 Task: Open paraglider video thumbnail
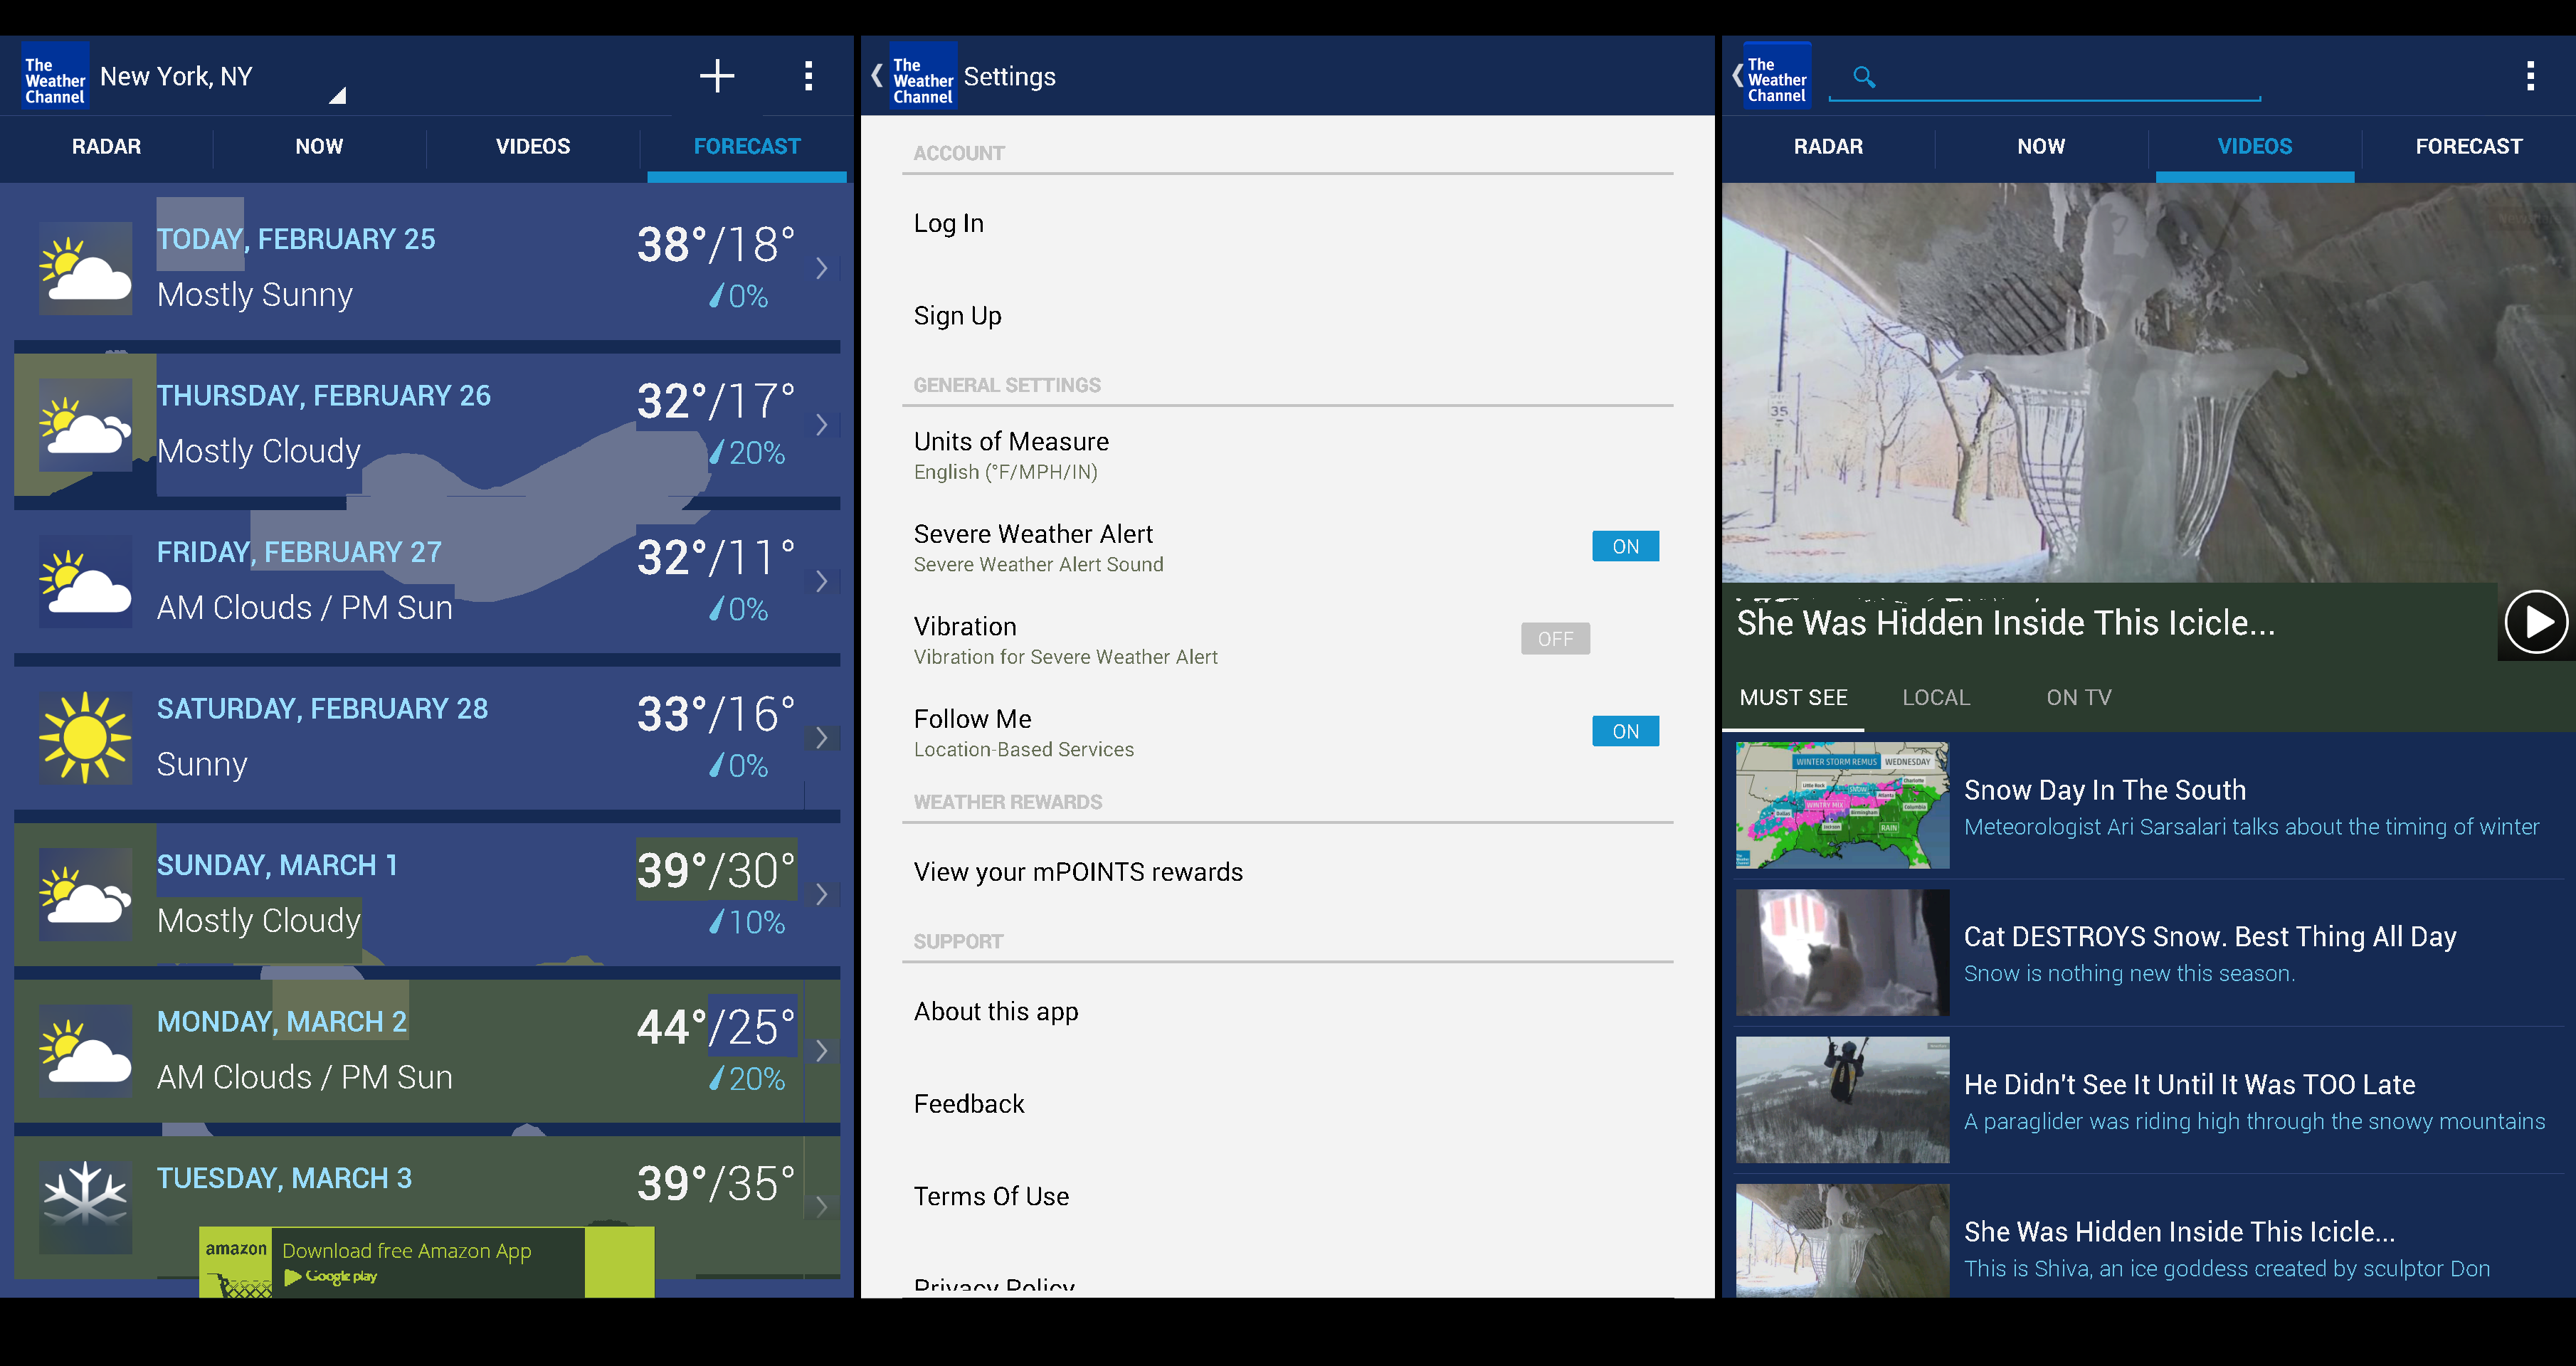(1842, 1099)
